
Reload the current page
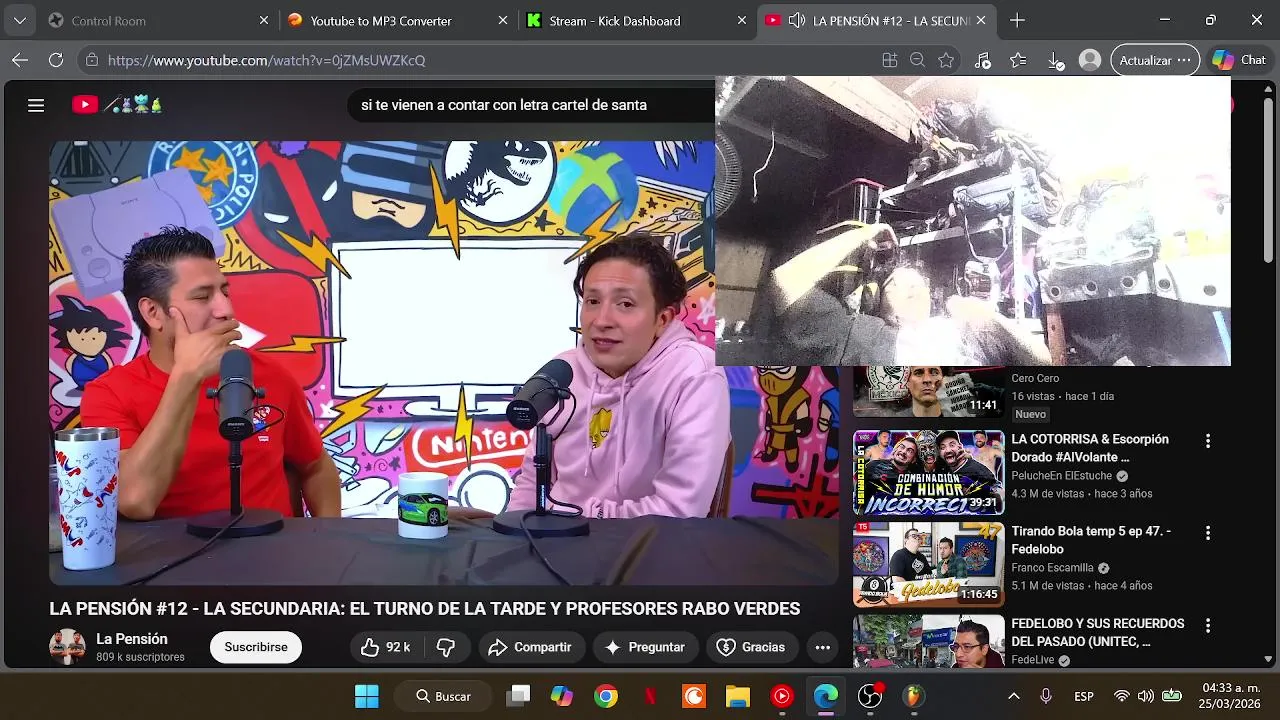56,60
